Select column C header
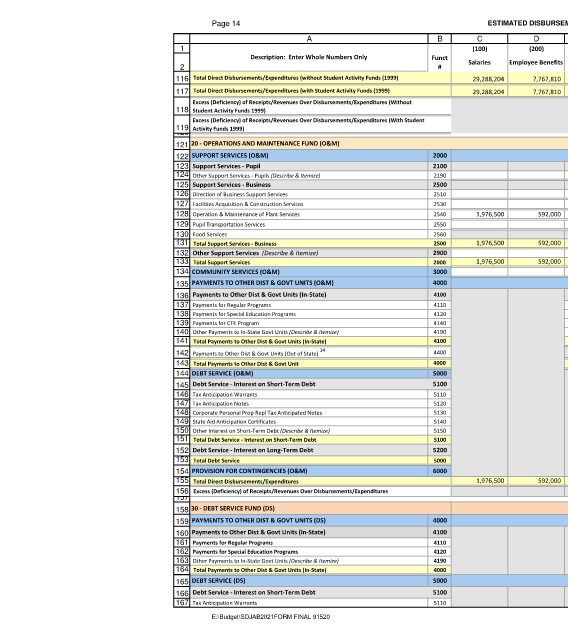 point(479,39)
